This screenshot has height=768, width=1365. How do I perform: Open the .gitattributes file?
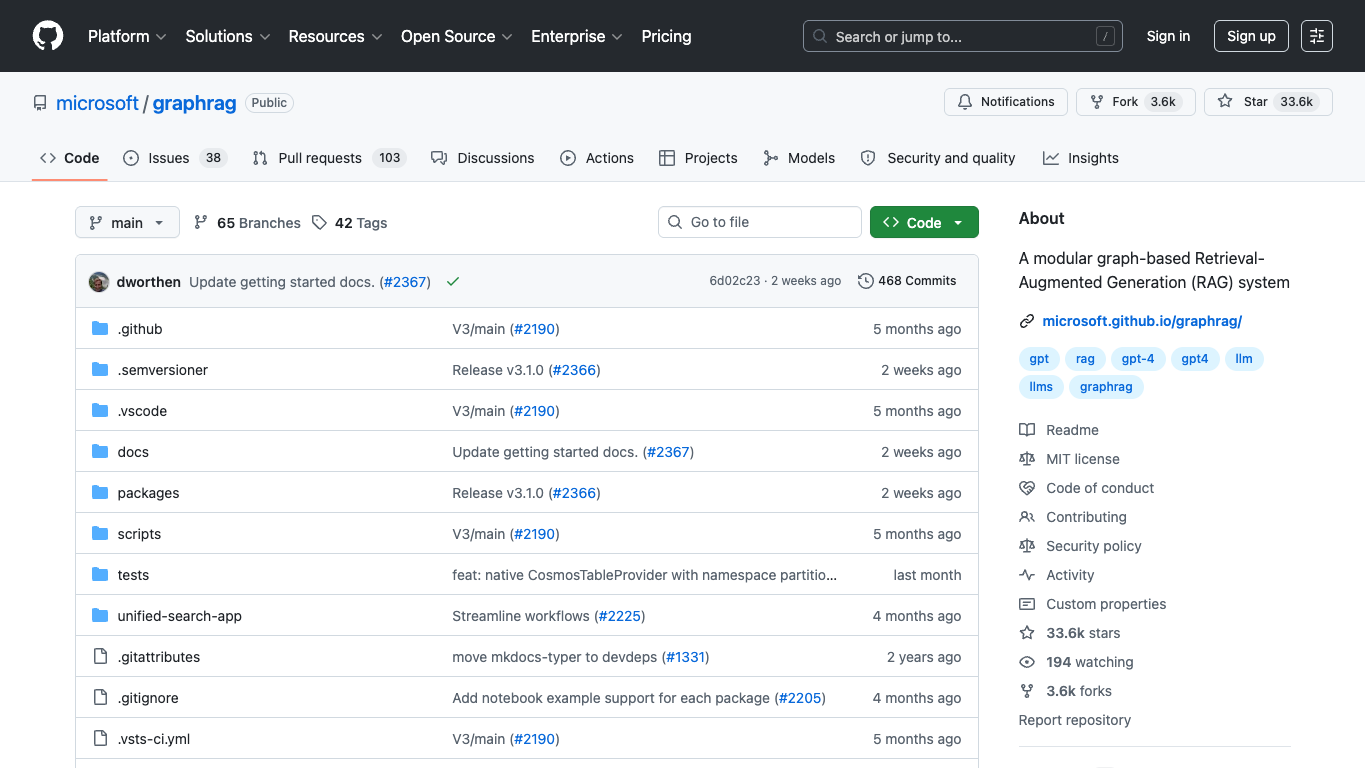[x=159, y=657]
